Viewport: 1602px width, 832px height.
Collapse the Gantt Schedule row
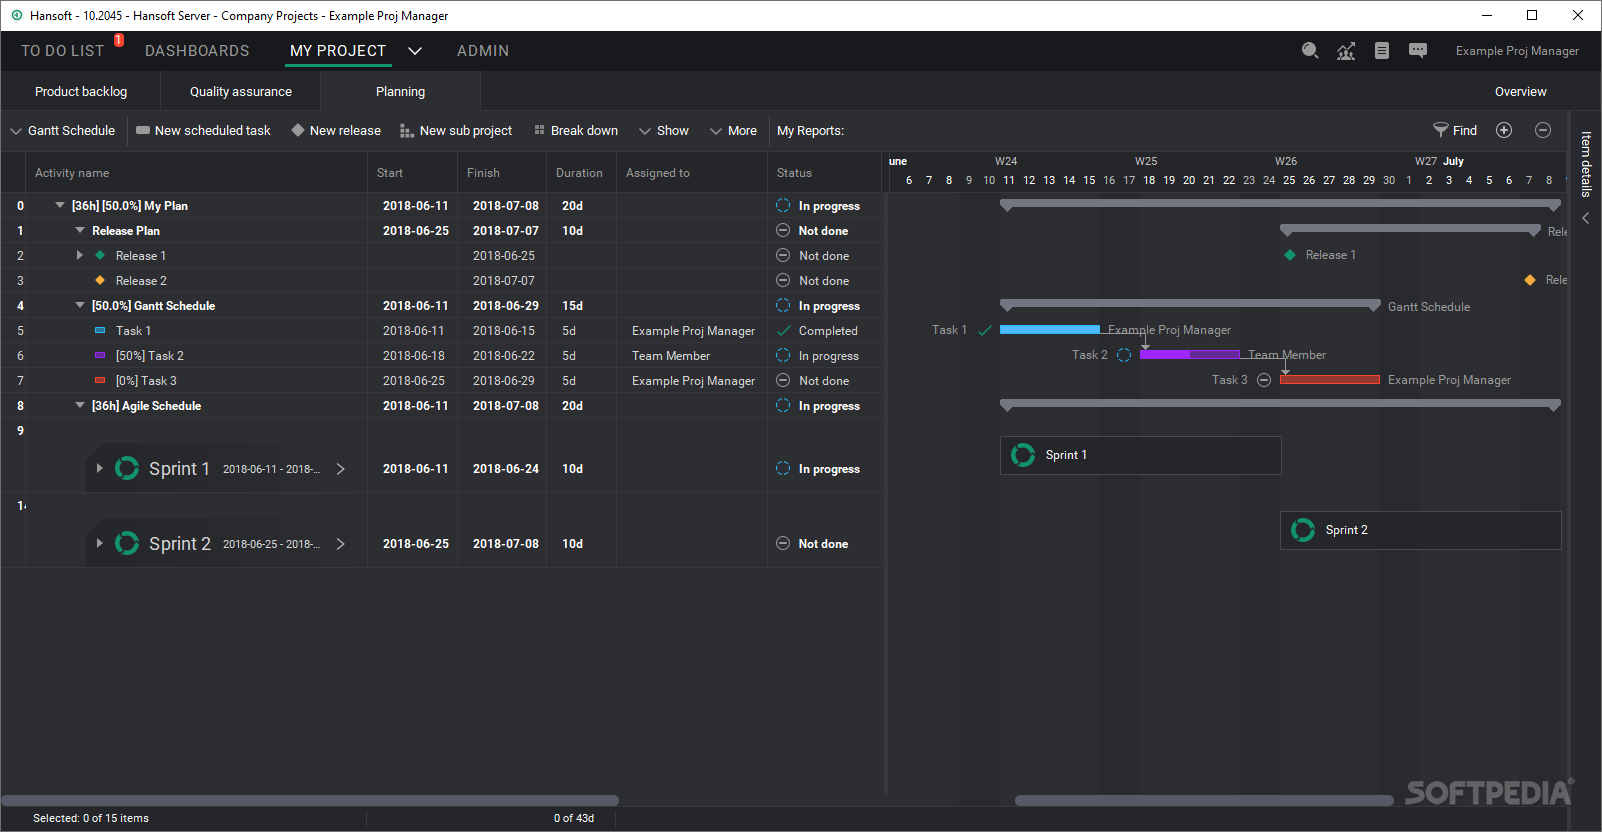tap(80, 305)
